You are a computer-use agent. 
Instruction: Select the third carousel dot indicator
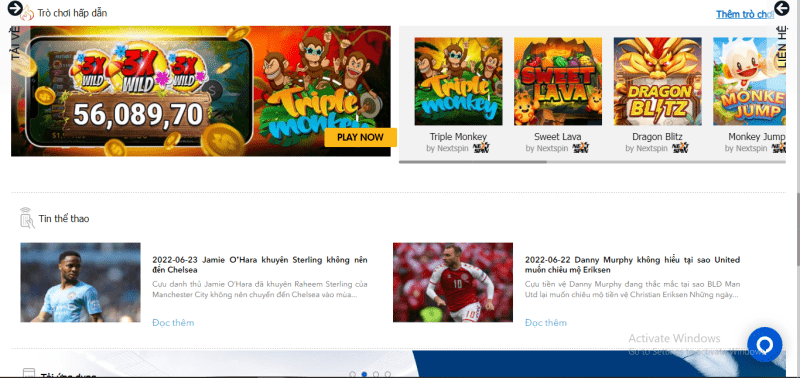(376, 374)
